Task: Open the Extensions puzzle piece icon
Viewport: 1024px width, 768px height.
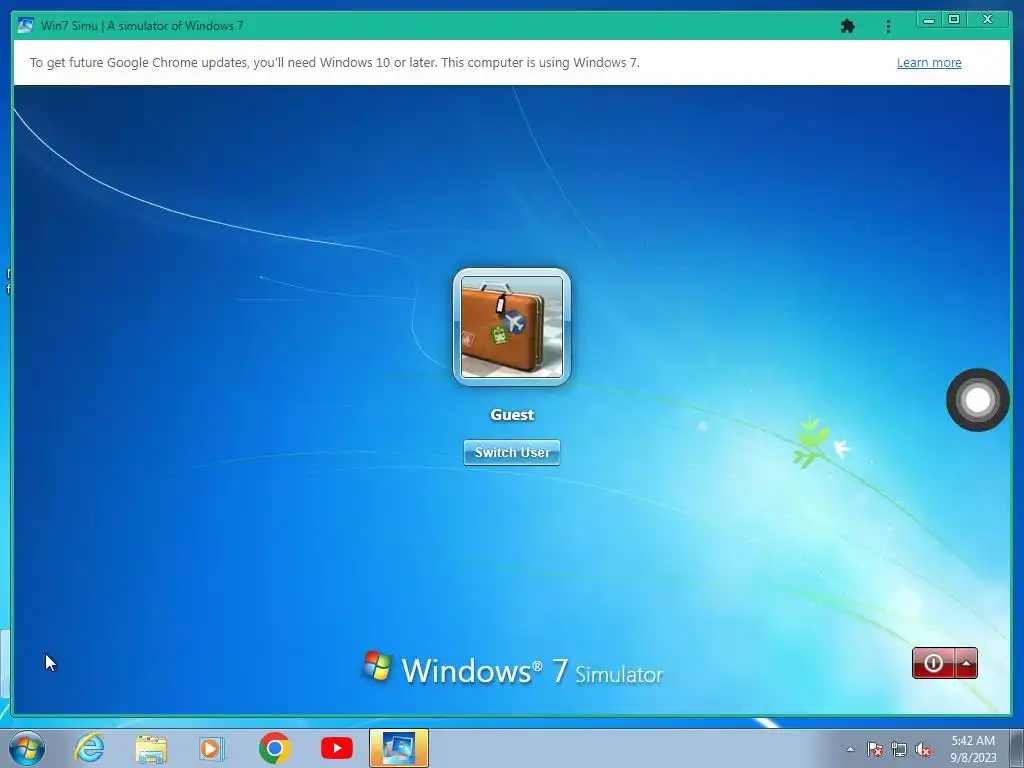Action: point(848,26)
